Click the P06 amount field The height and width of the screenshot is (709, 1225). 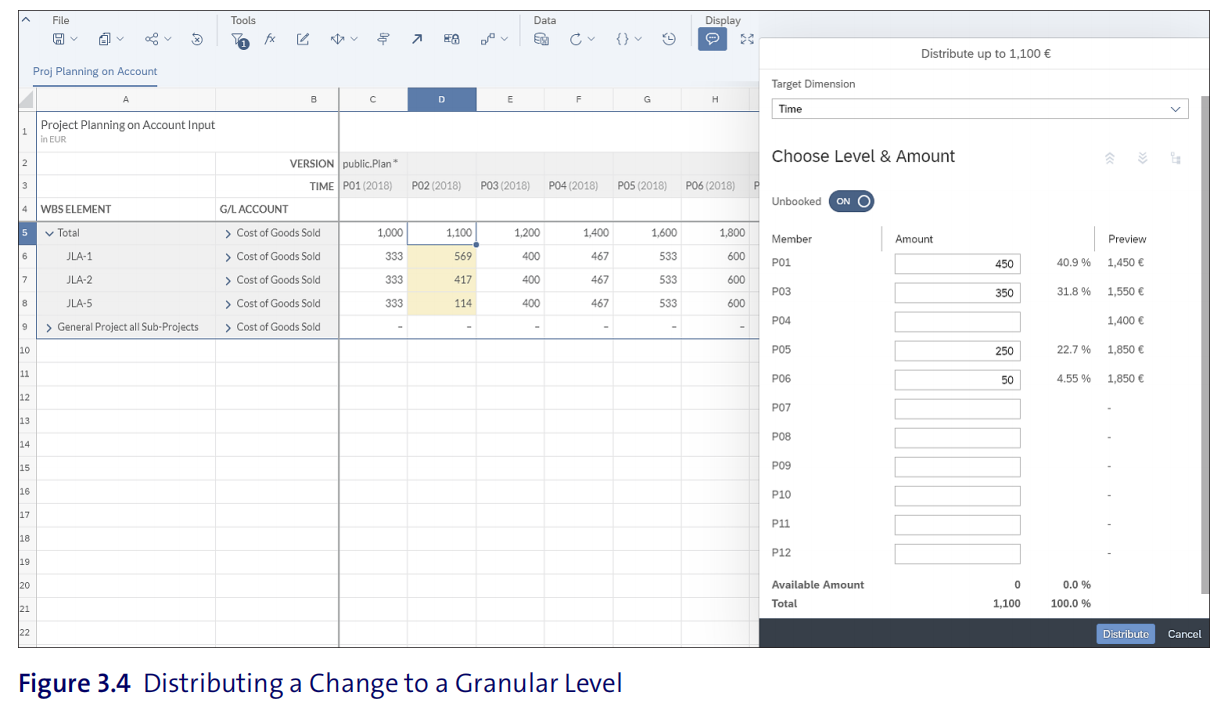[x=957, y=380]
